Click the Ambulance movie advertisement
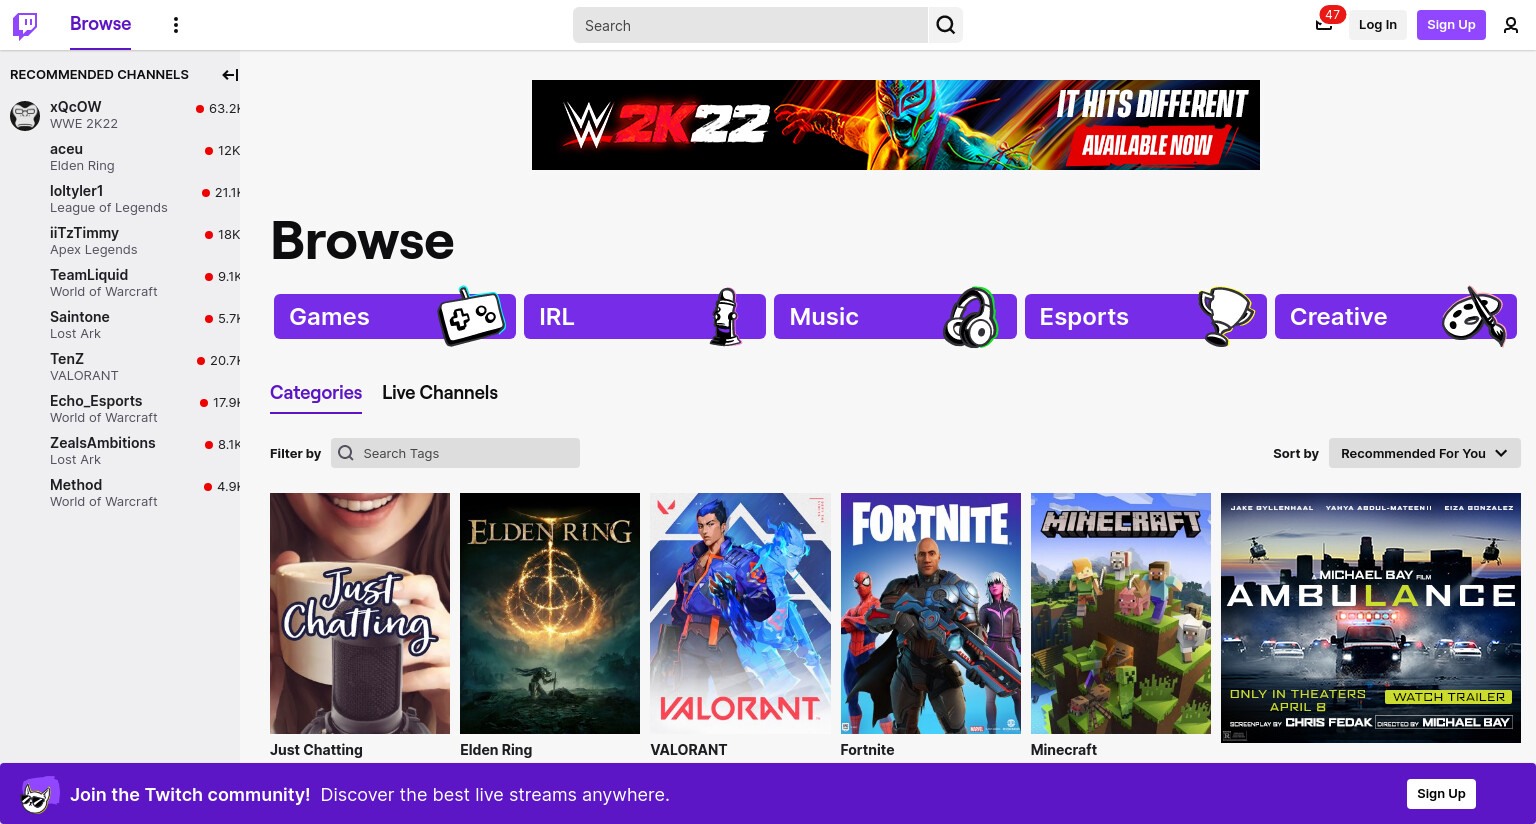The image size is (1536, 824). coord(1371,618)
